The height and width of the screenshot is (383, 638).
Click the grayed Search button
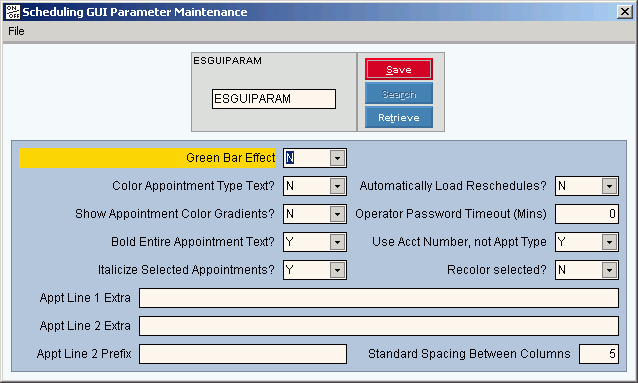click(x=399, y=93)
